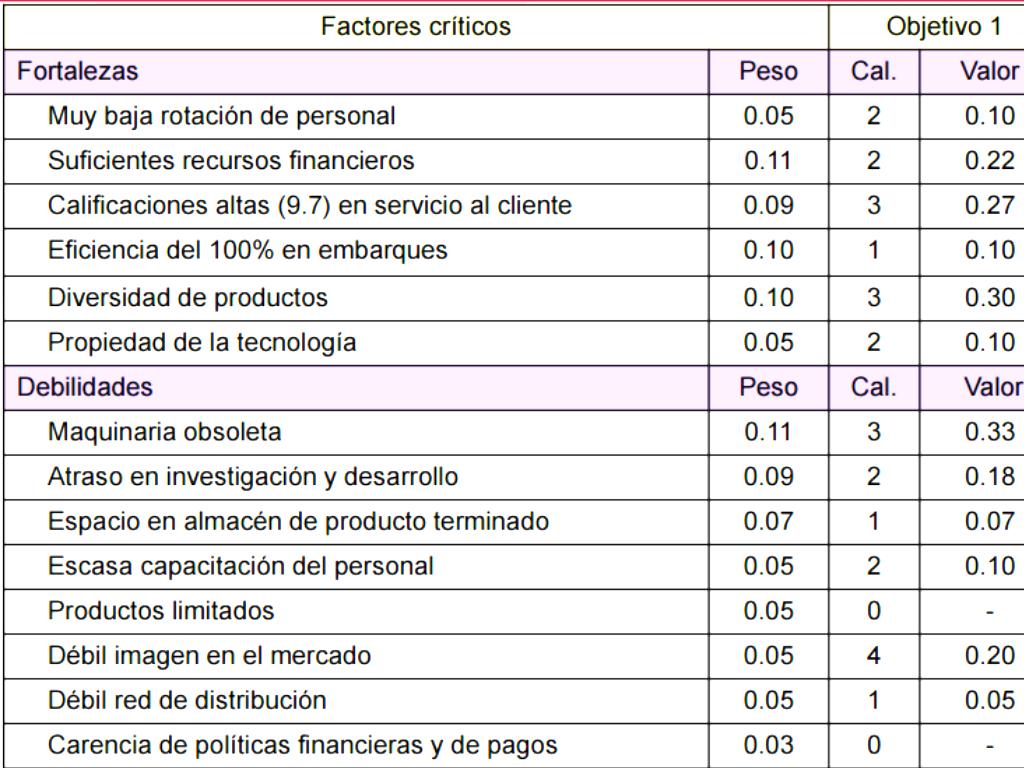Click "Eficiencia del 100% en embarques"
The height and width of the screenshot is (768, 1024).
(x=247, y=251)
